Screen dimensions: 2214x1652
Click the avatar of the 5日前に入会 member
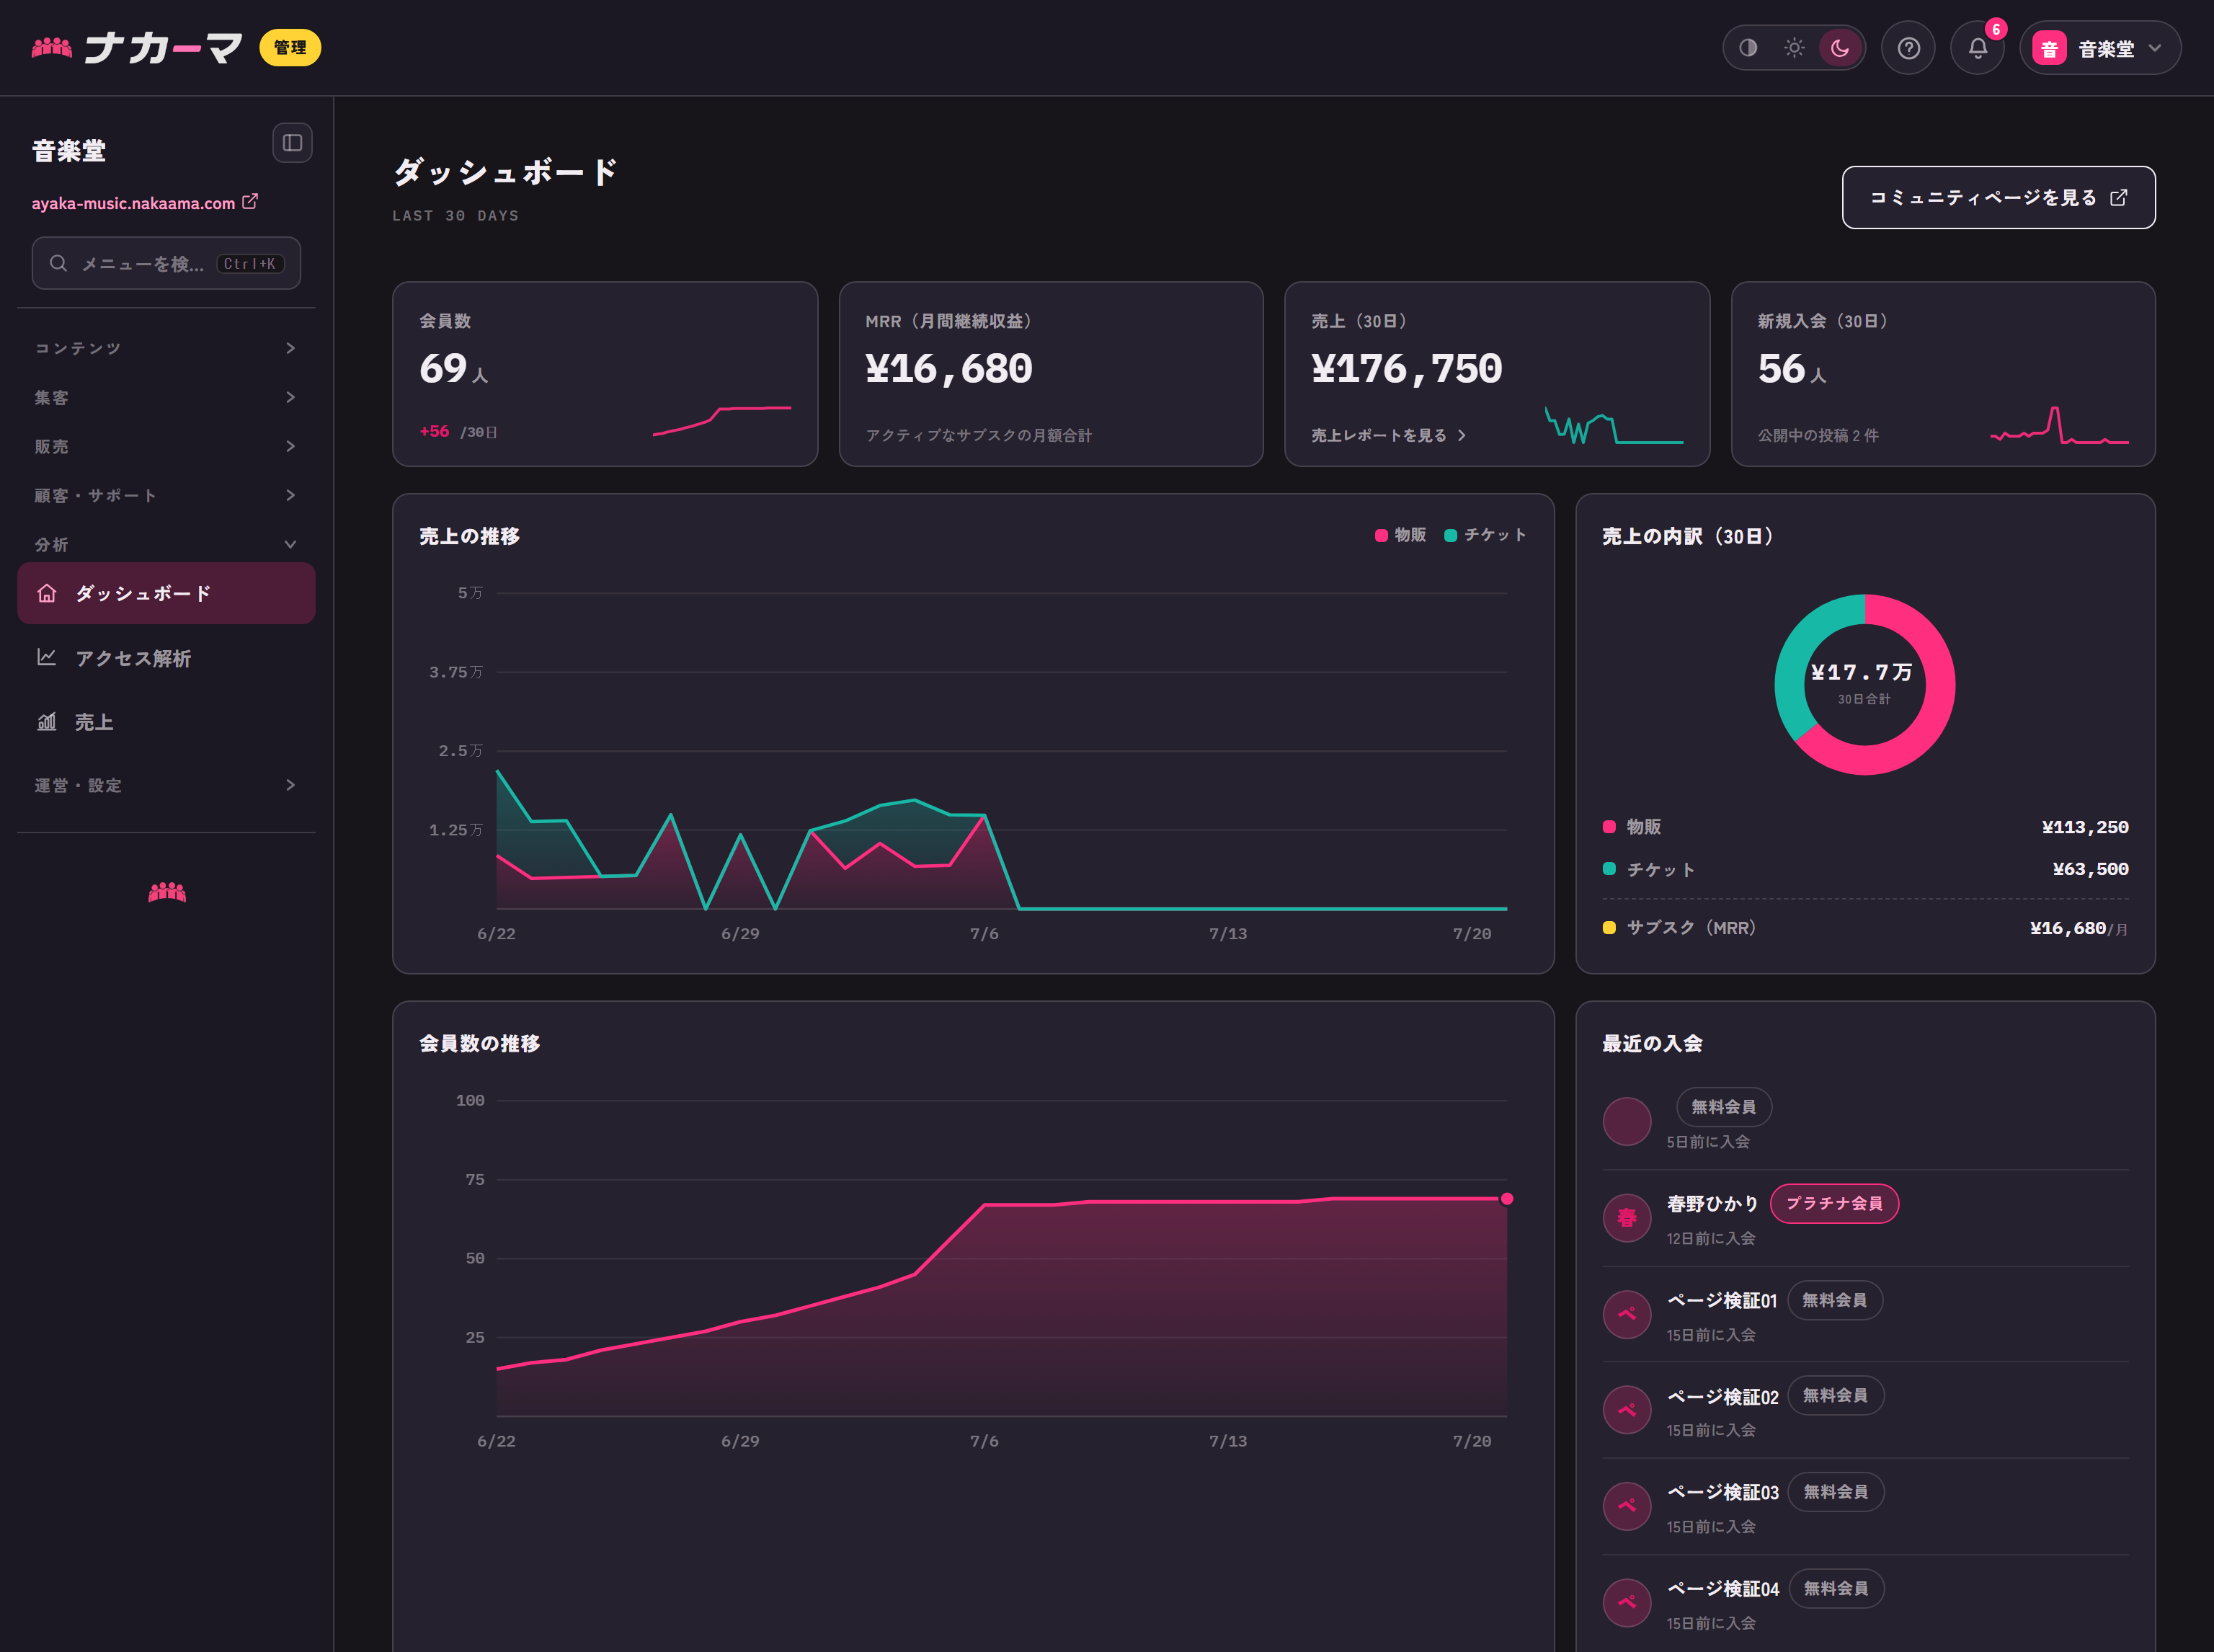[1627, 1122]
